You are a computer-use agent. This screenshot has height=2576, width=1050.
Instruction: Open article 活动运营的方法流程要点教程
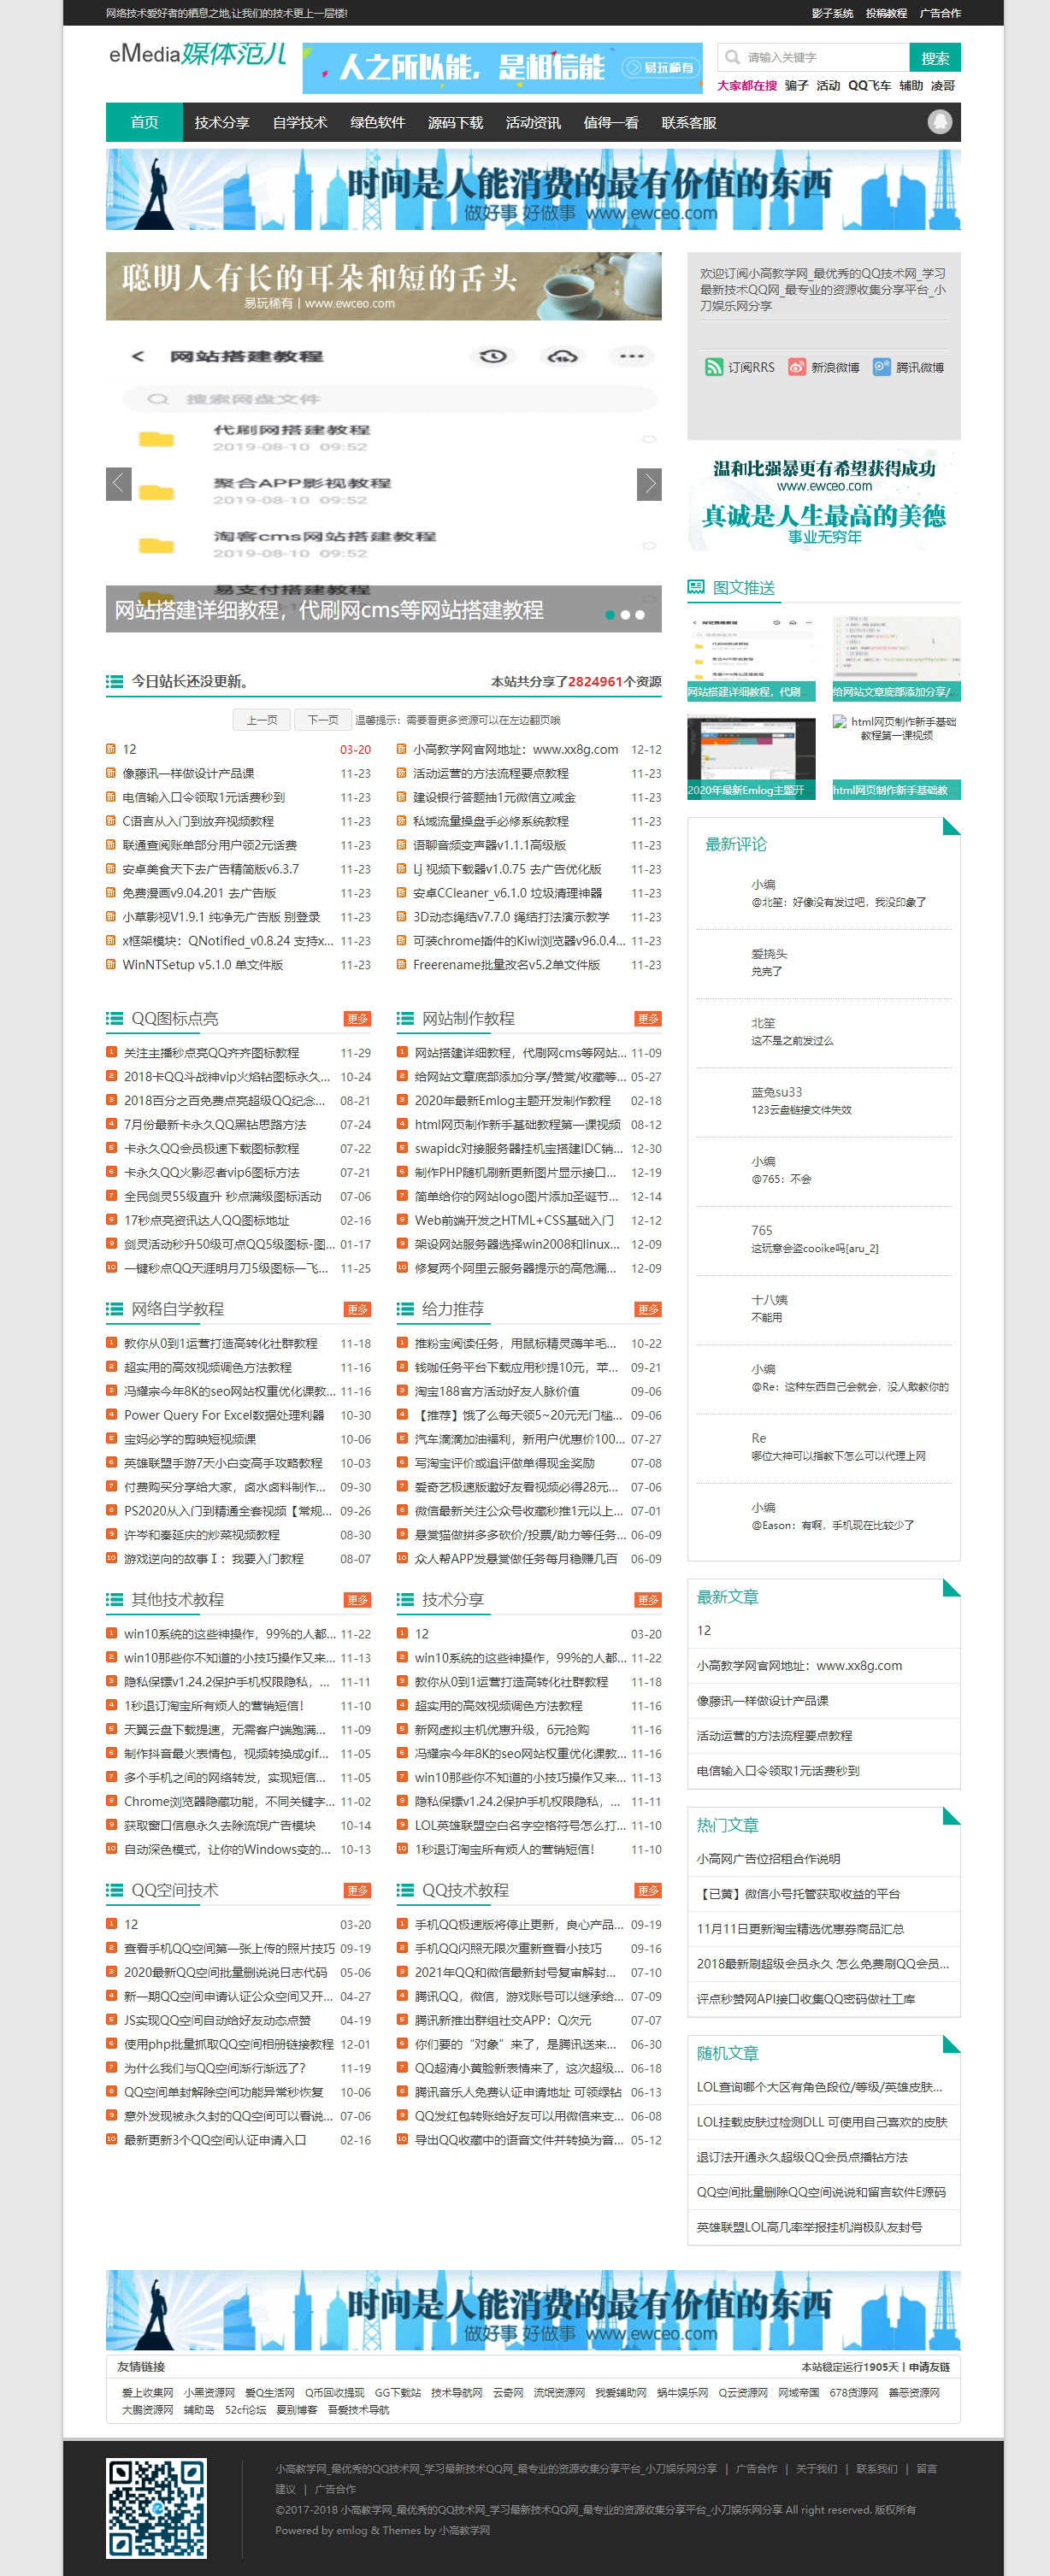490,773
